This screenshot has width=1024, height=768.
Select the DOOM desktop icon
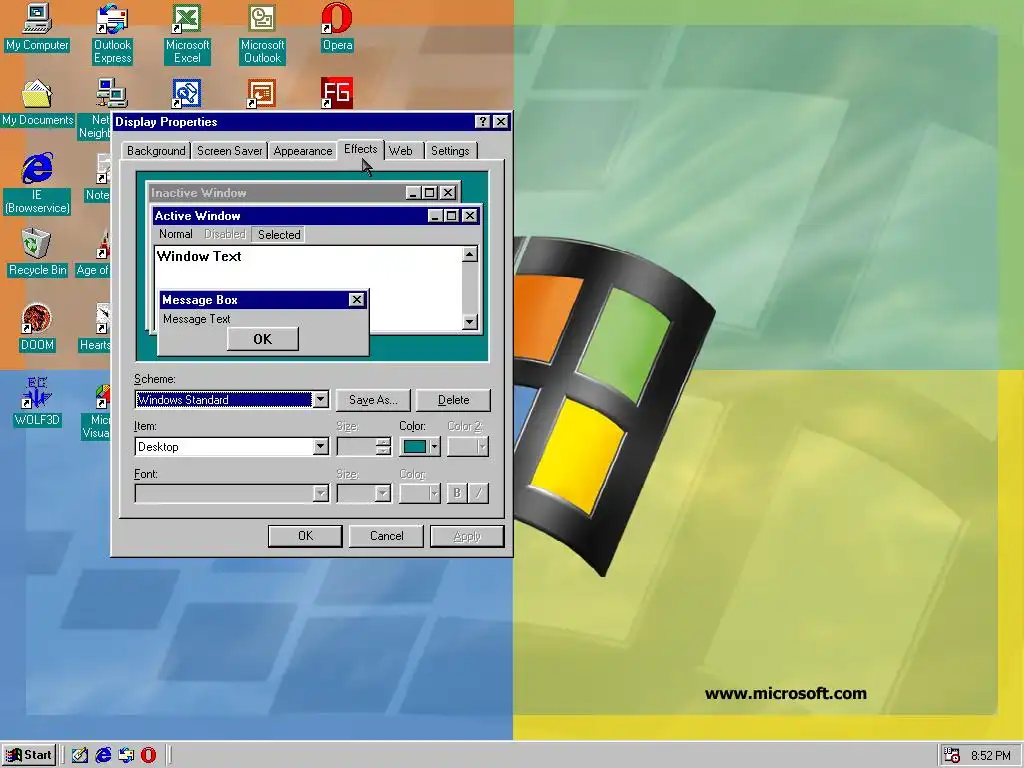point(37,327)
